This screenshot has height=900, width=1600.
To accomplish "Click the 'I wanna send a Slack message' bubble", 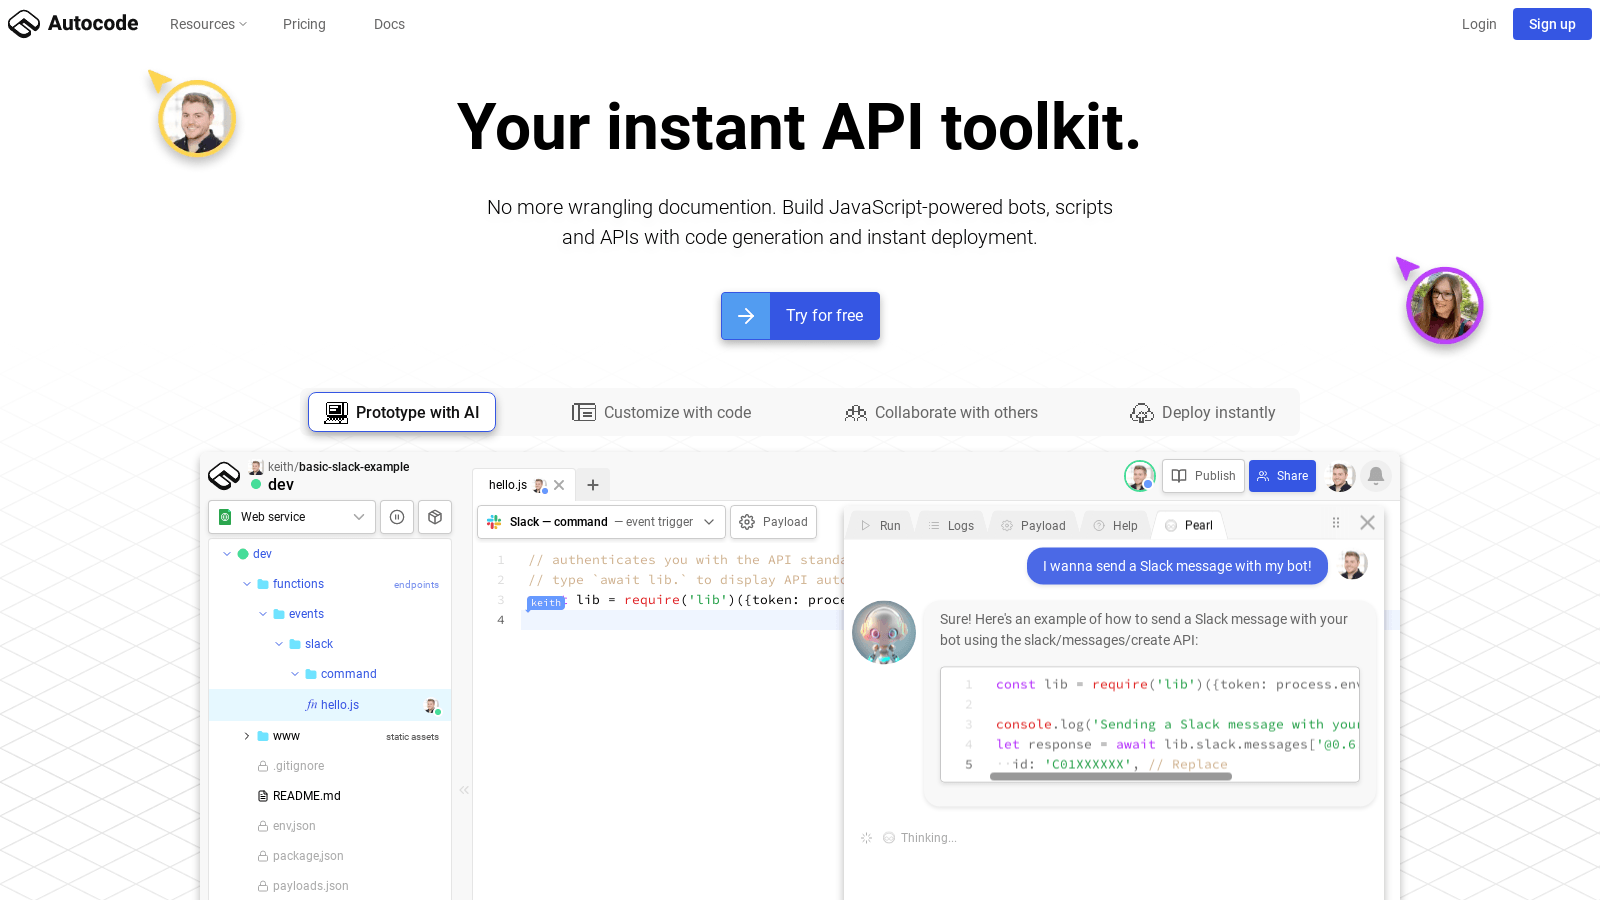I will click(1177, 566).
